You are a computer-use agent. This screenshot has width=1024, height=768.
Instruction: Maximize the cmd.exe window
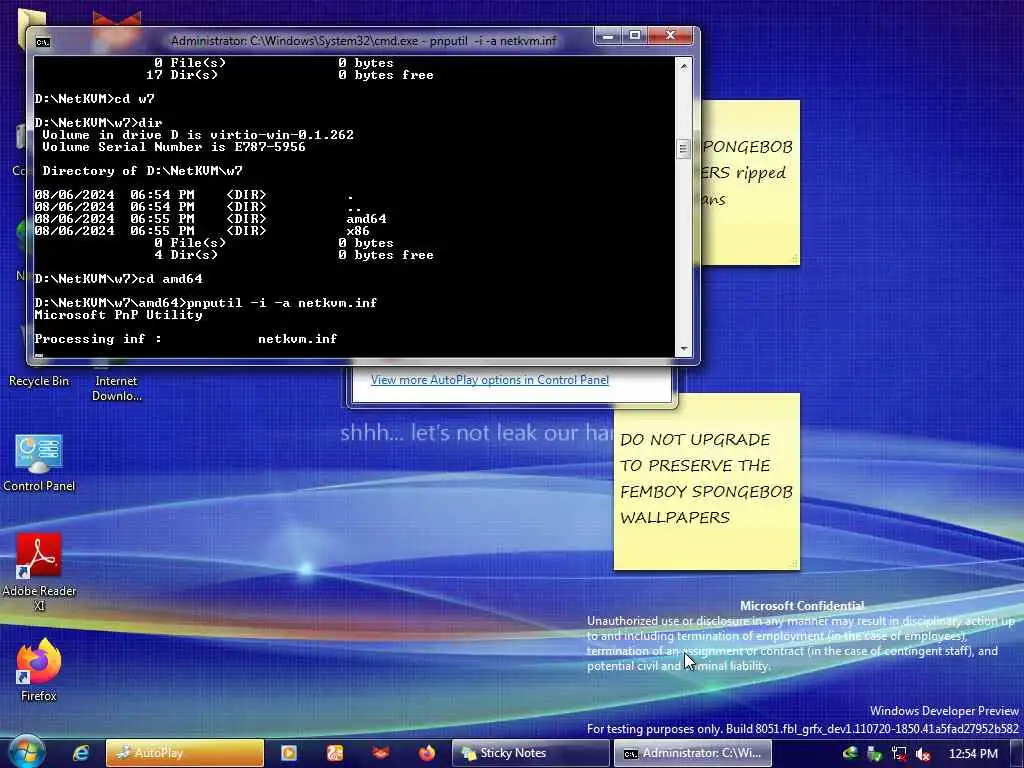[x=634, y=36]
